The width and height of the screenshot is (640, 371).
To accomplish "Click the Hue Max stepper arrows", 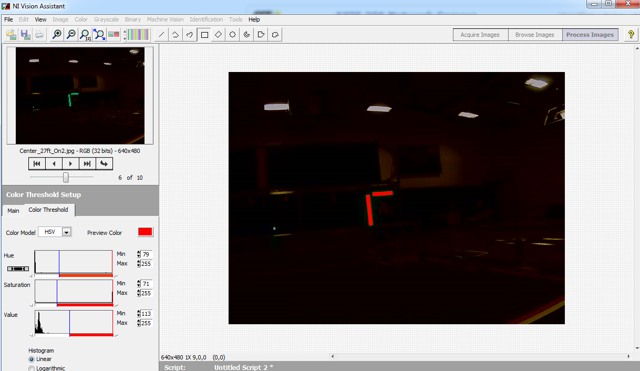I will [139, 264].
